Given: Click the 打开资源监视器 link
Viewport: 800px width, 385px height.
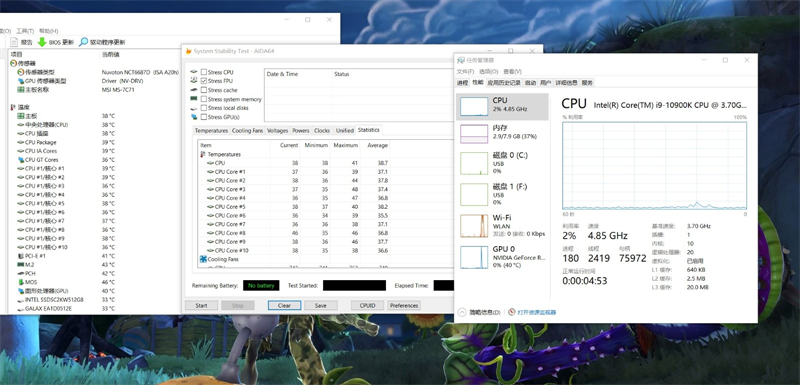Looking at the screenshot, I should [537, 312].
